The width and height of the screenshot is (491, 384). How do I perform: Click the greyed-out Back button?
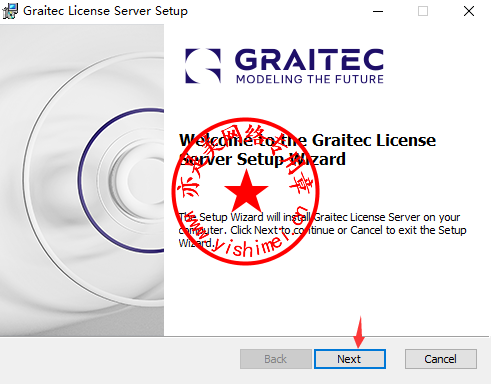click(x=276, y=359)
